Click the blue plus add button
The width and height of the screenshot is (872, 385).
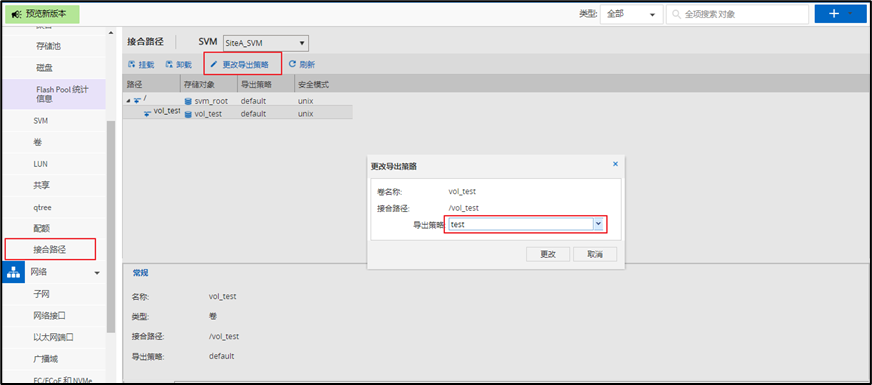(x=840, y=14)
